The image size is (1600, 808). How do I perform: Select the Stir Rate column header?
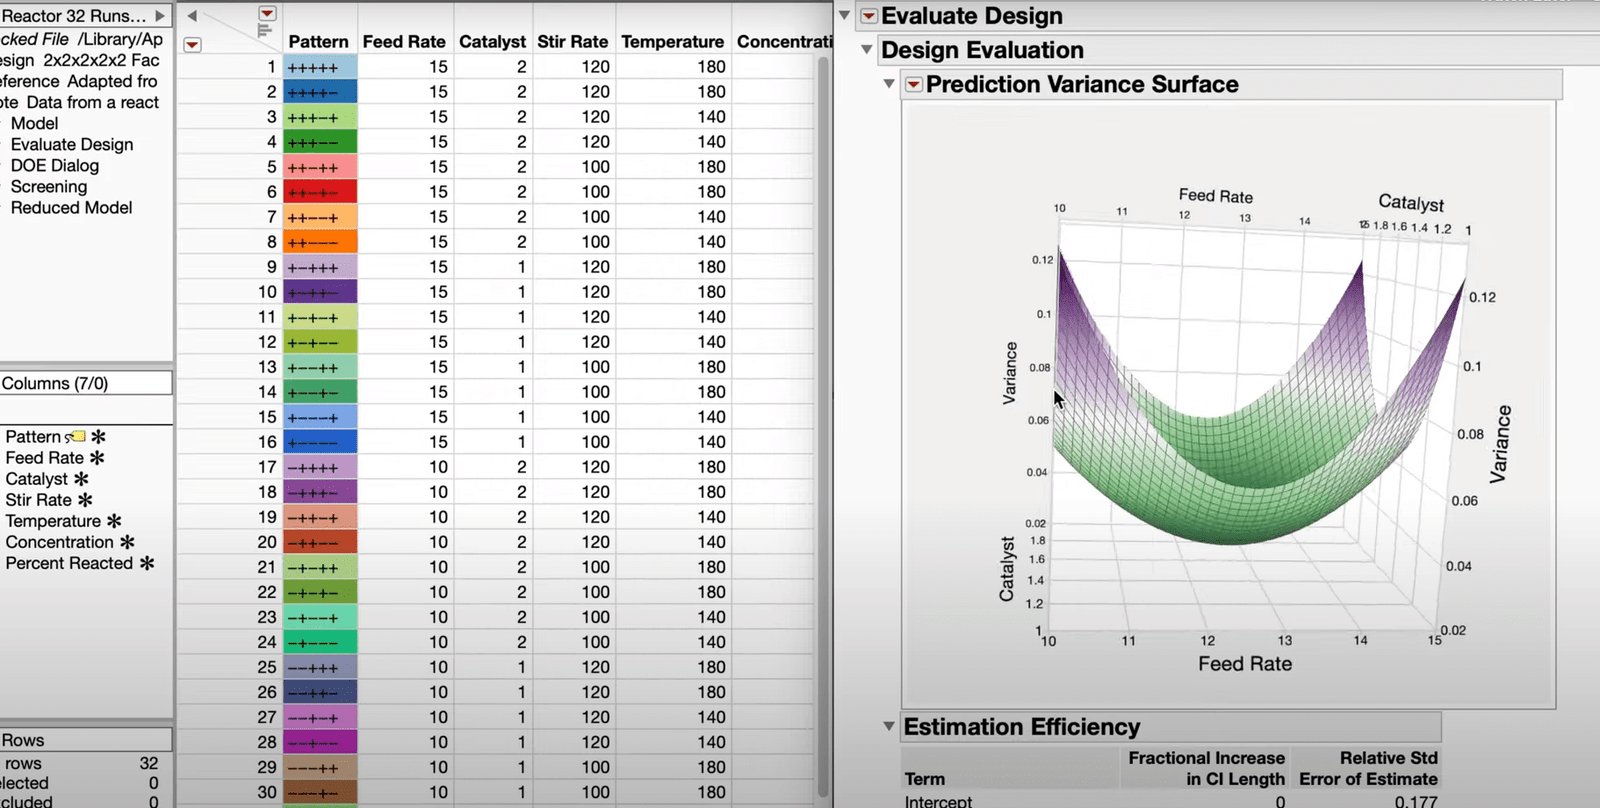572,42
